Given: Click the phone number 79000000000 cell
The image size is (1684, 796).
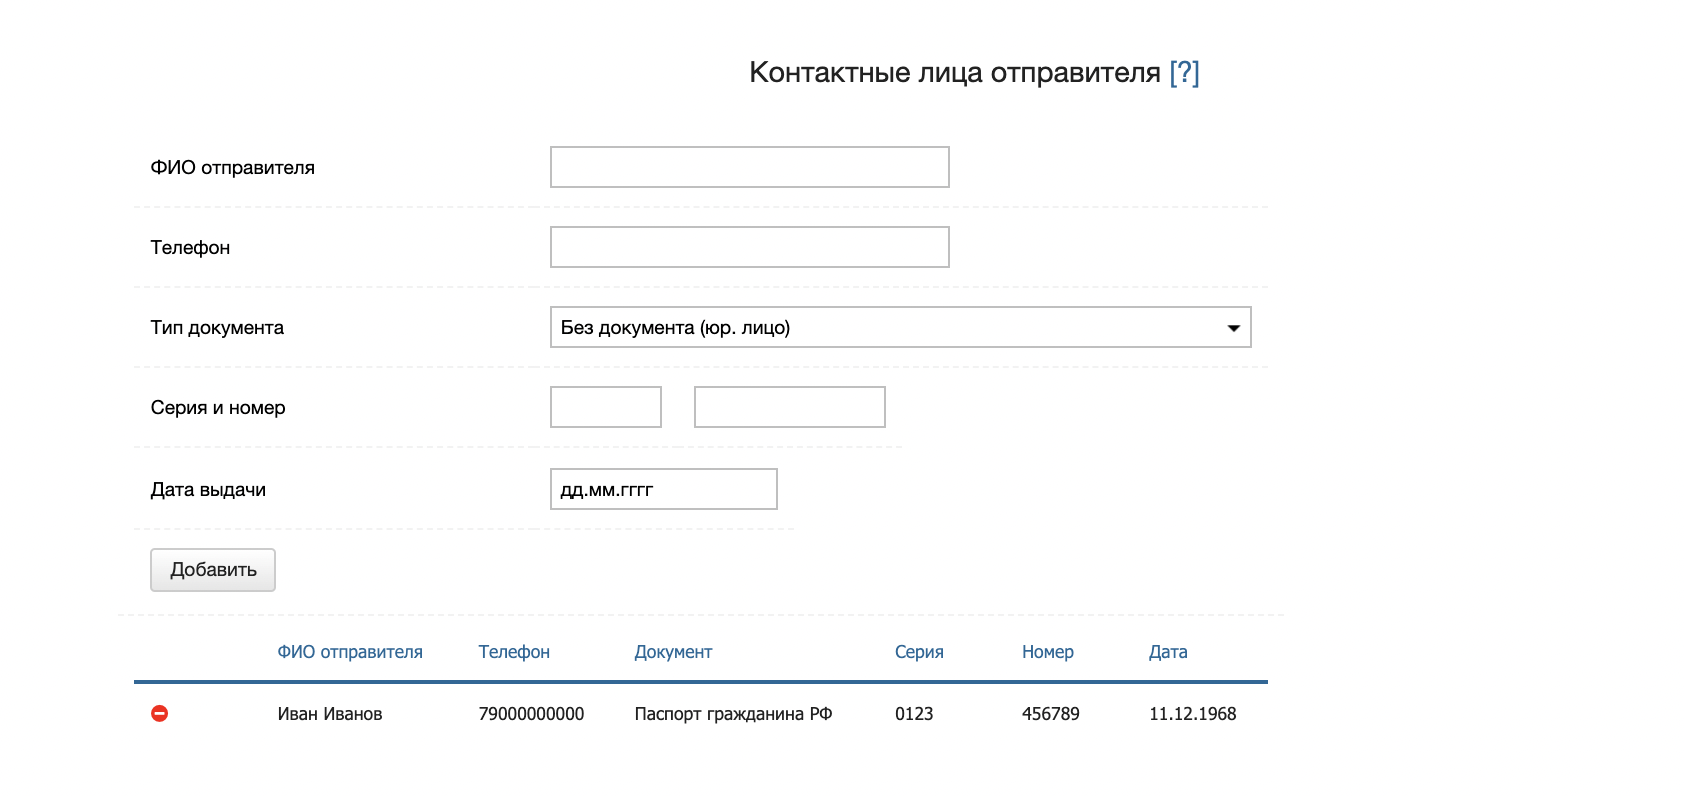Looking at the screenshot, I should tap(531, 714).
